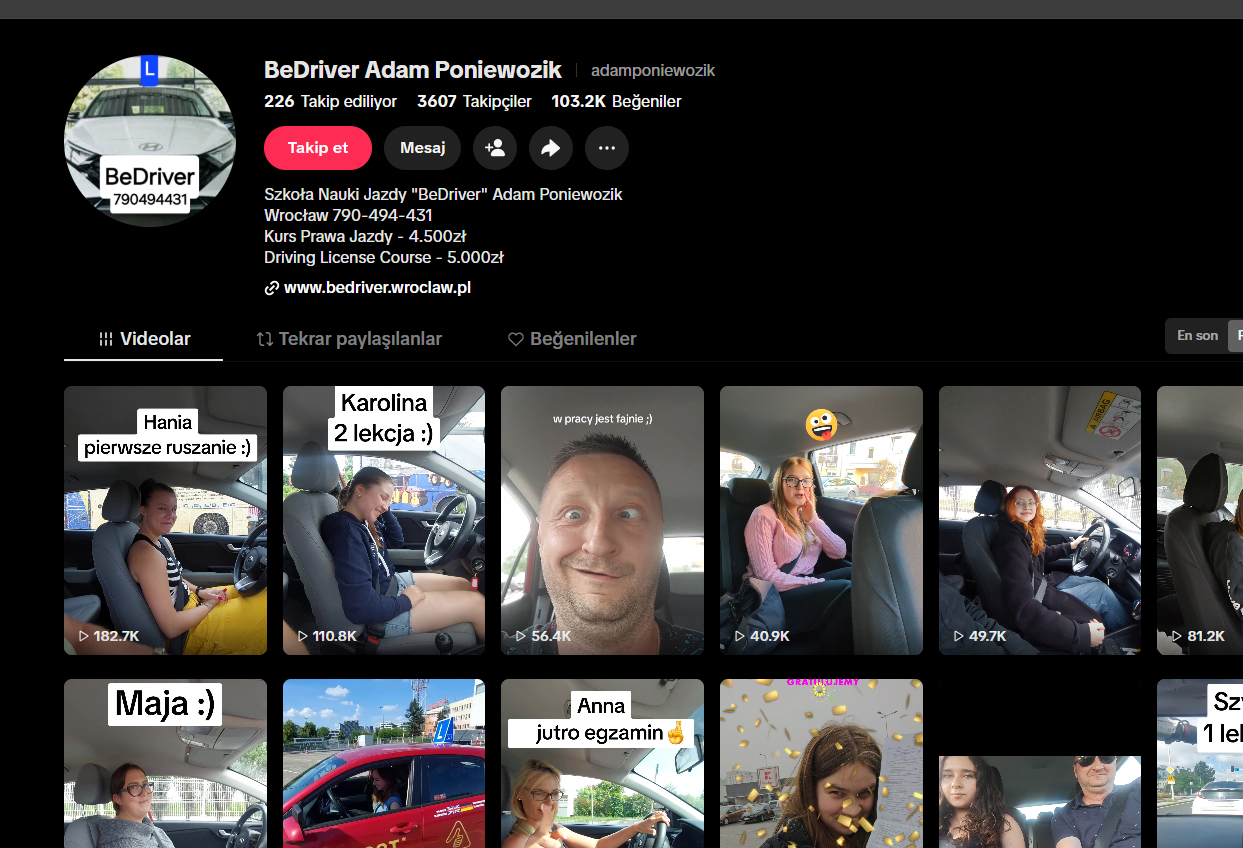The width and height of the screenshot is (1243, 848).
Task: Switch to the Beğenilenler tab
Action: 572,339
